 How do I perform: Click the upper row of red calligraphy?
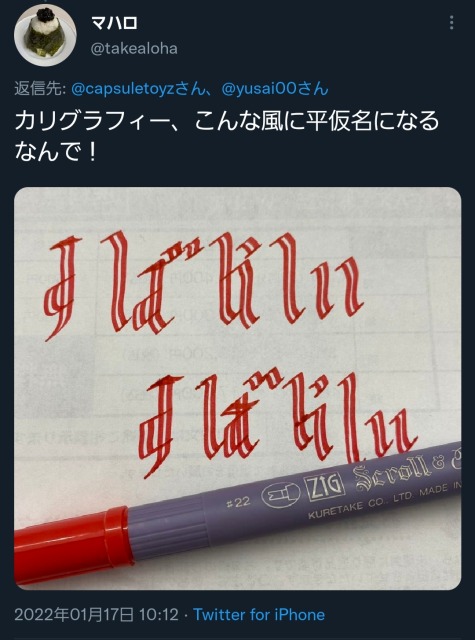tap(203, 284)
